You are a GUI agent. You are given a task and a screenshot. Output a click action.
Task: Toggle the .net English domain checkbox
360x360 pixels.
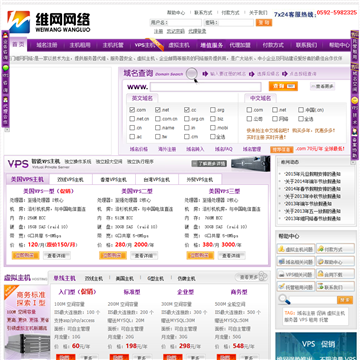(x=158, y=110)
